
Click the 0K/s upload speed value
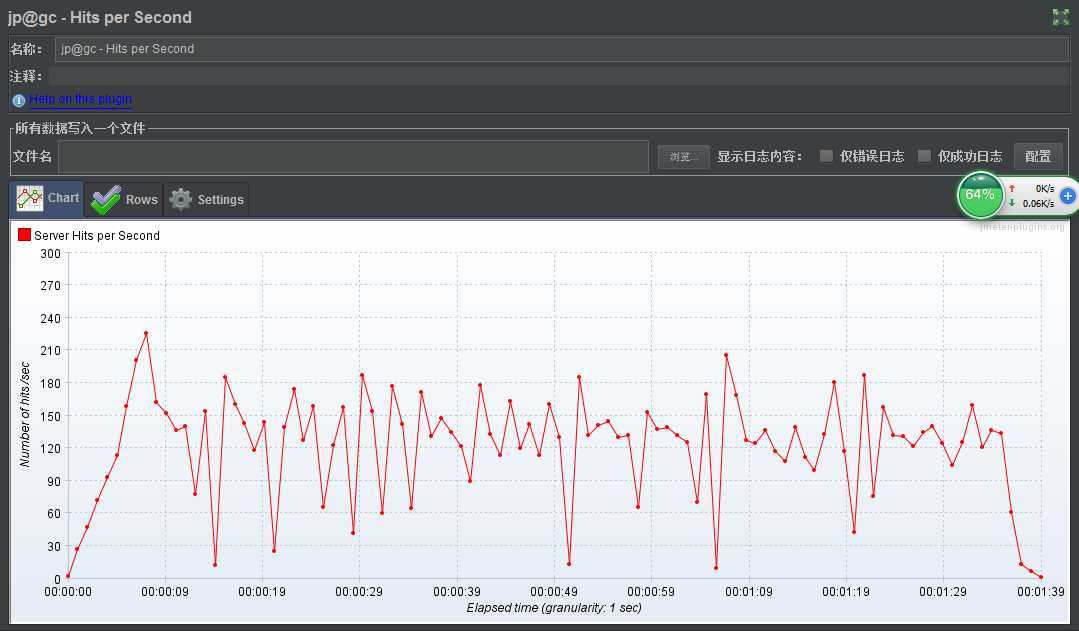pyautogui.click(x=1045, y=189)
